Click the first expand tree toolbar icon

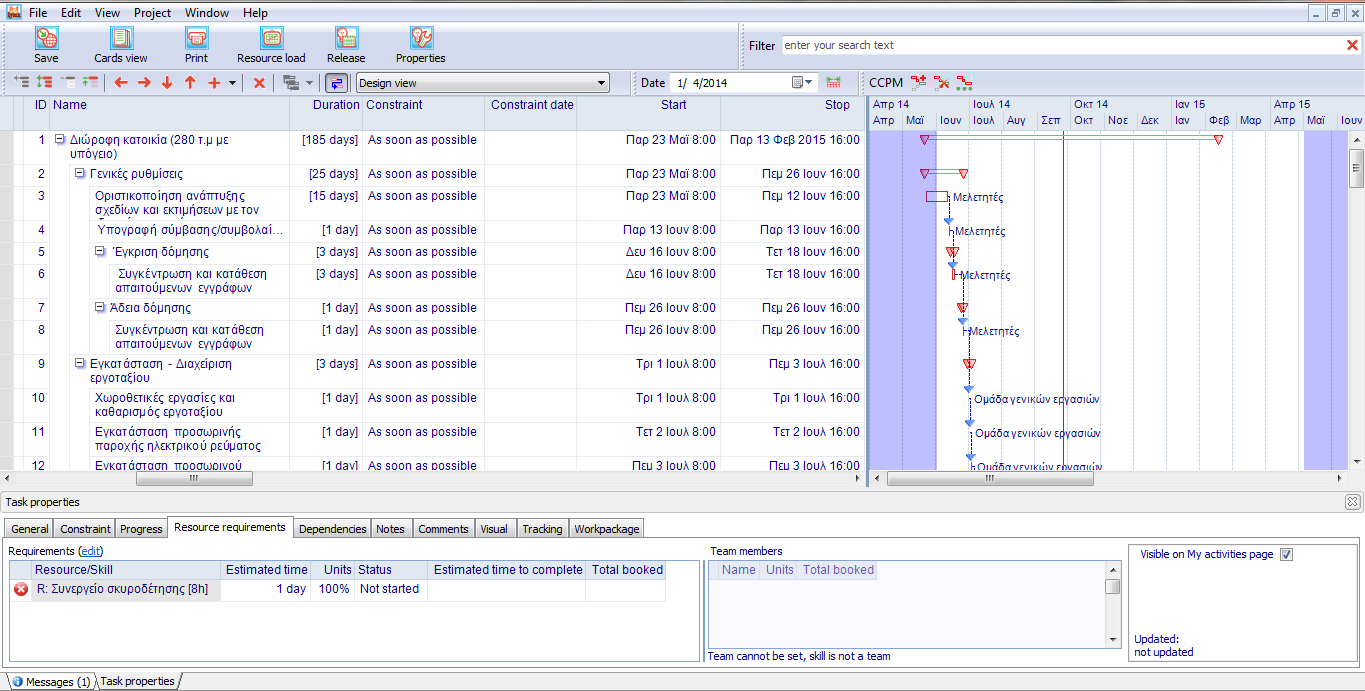[x=21, y=83]
